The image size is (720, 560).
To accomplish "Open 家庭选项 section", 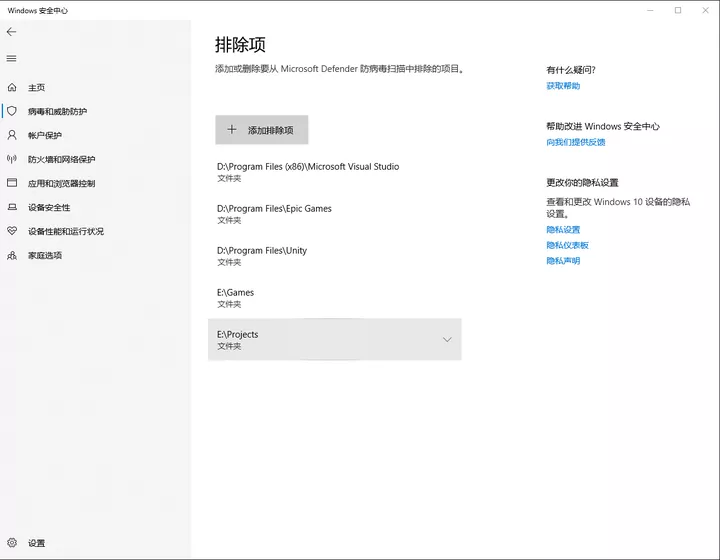I will tap(45, 255).
